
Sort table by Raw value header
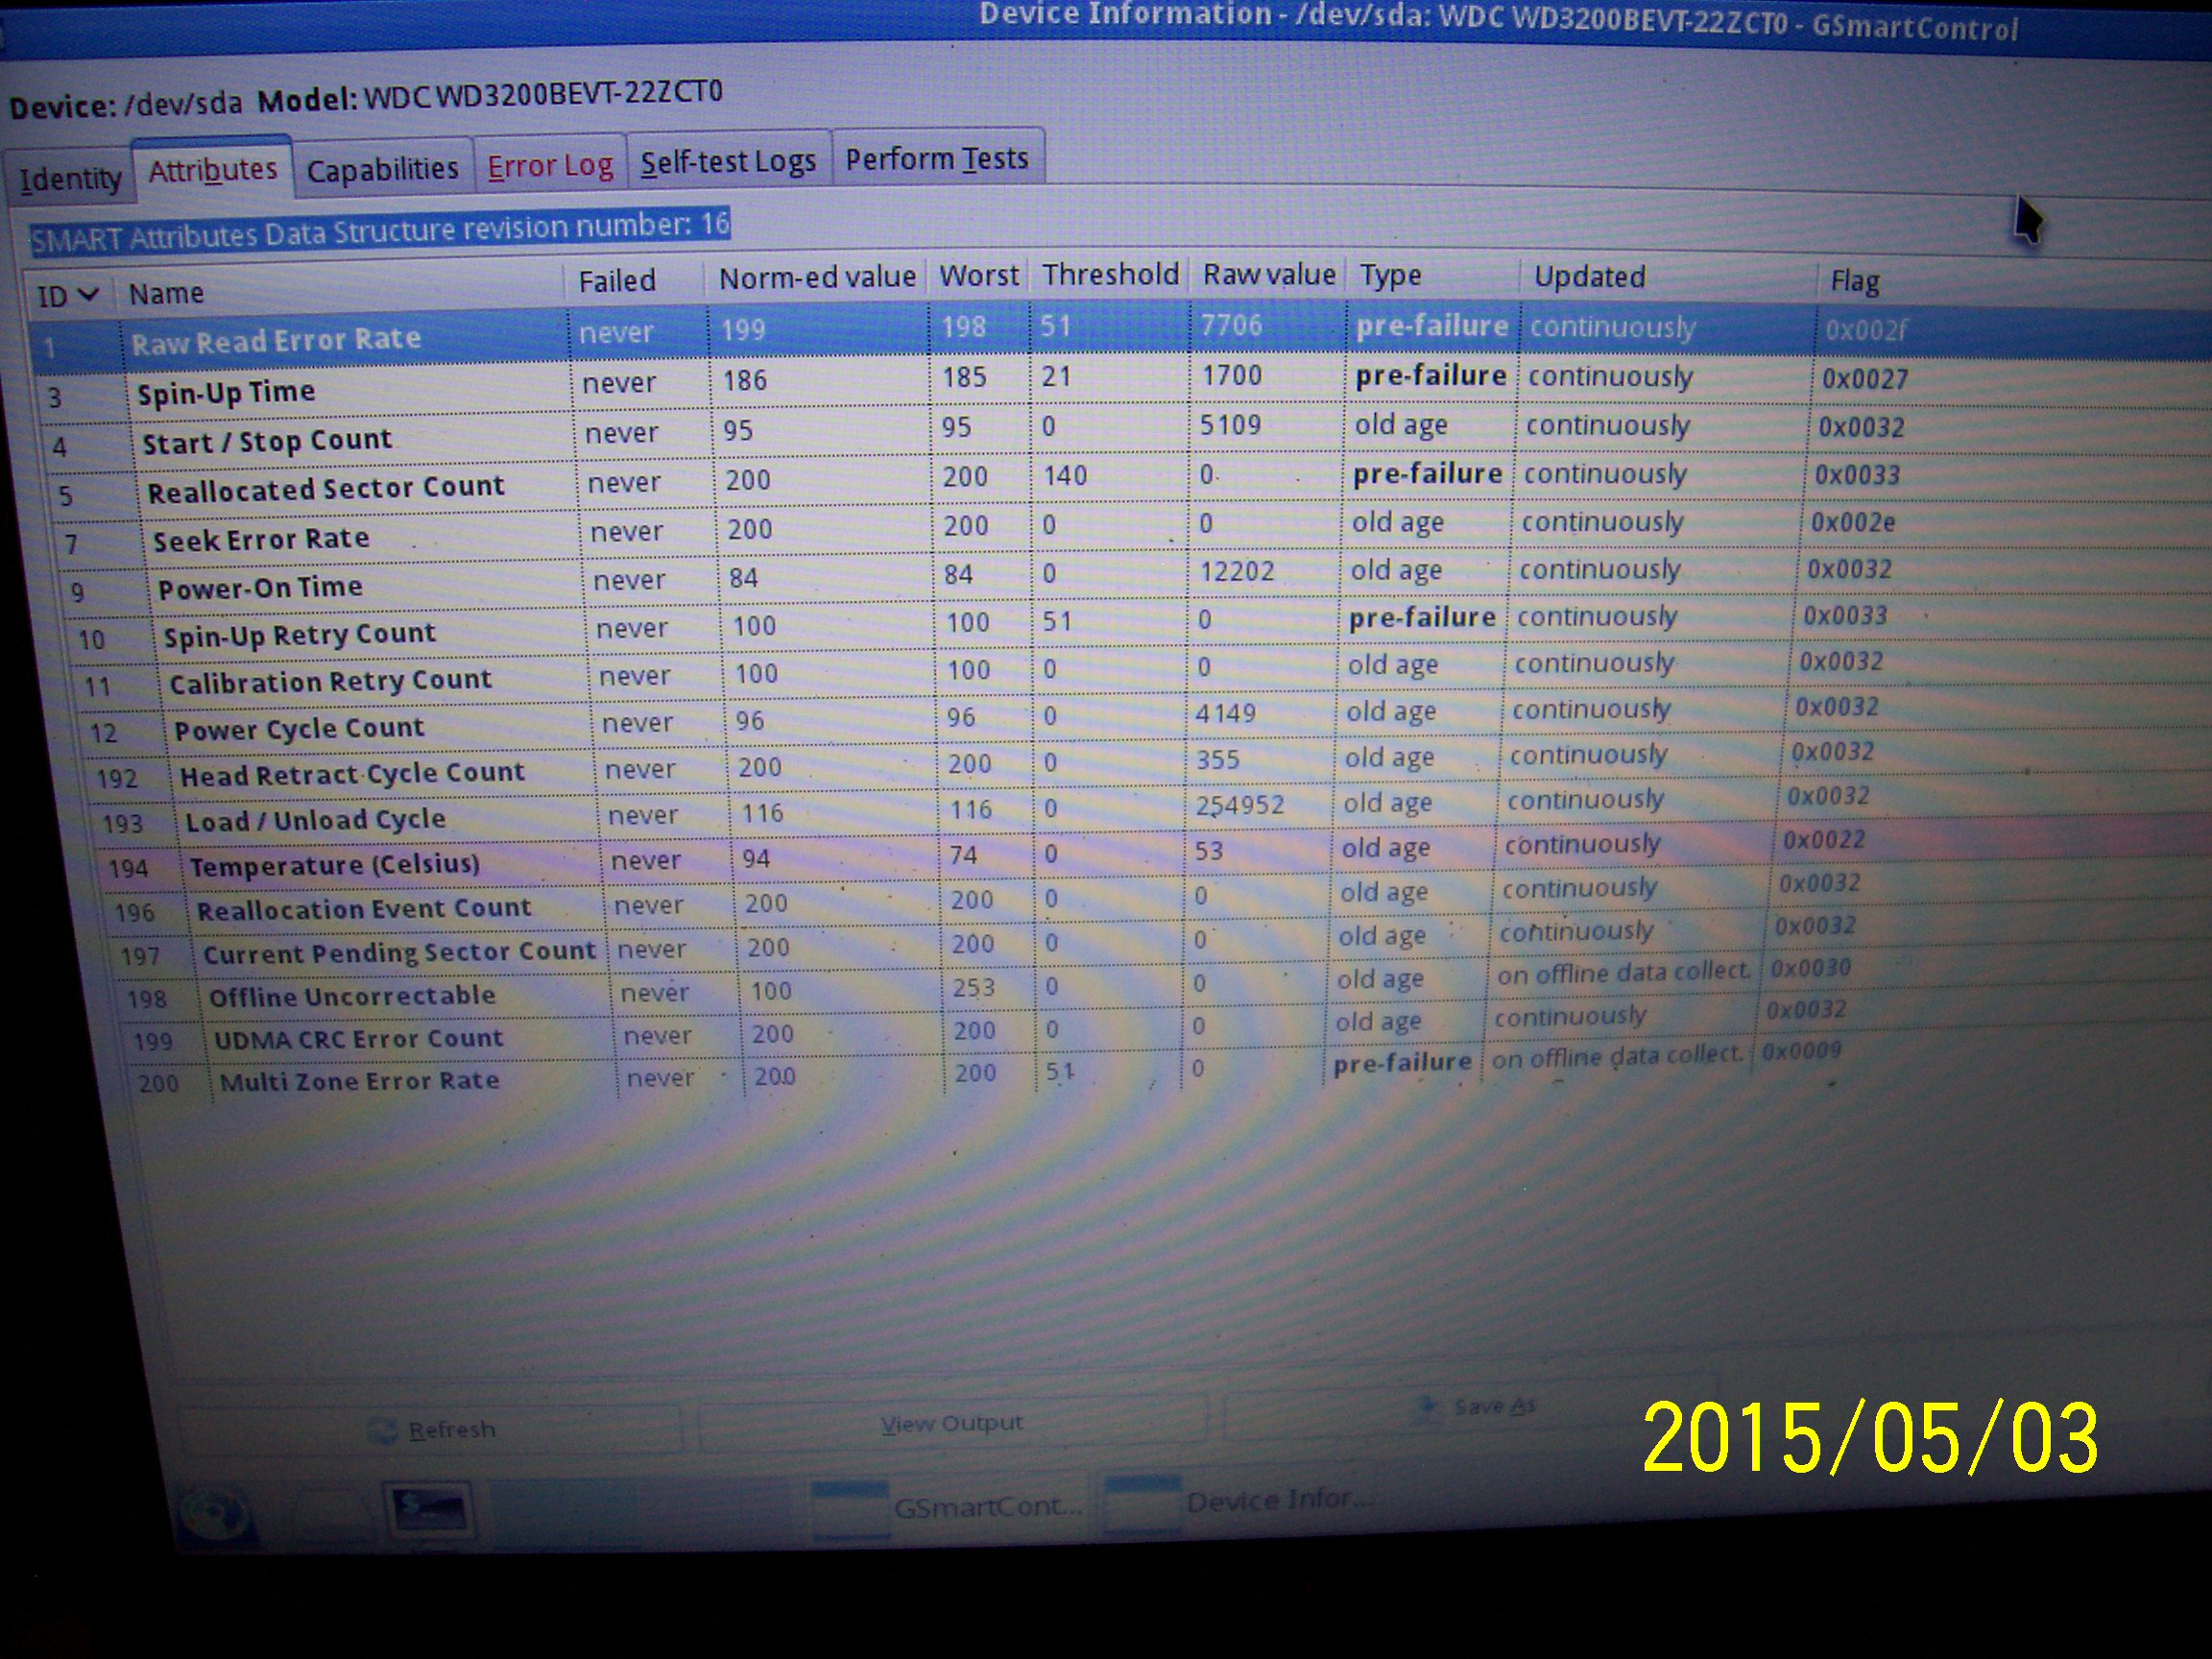1268,274
